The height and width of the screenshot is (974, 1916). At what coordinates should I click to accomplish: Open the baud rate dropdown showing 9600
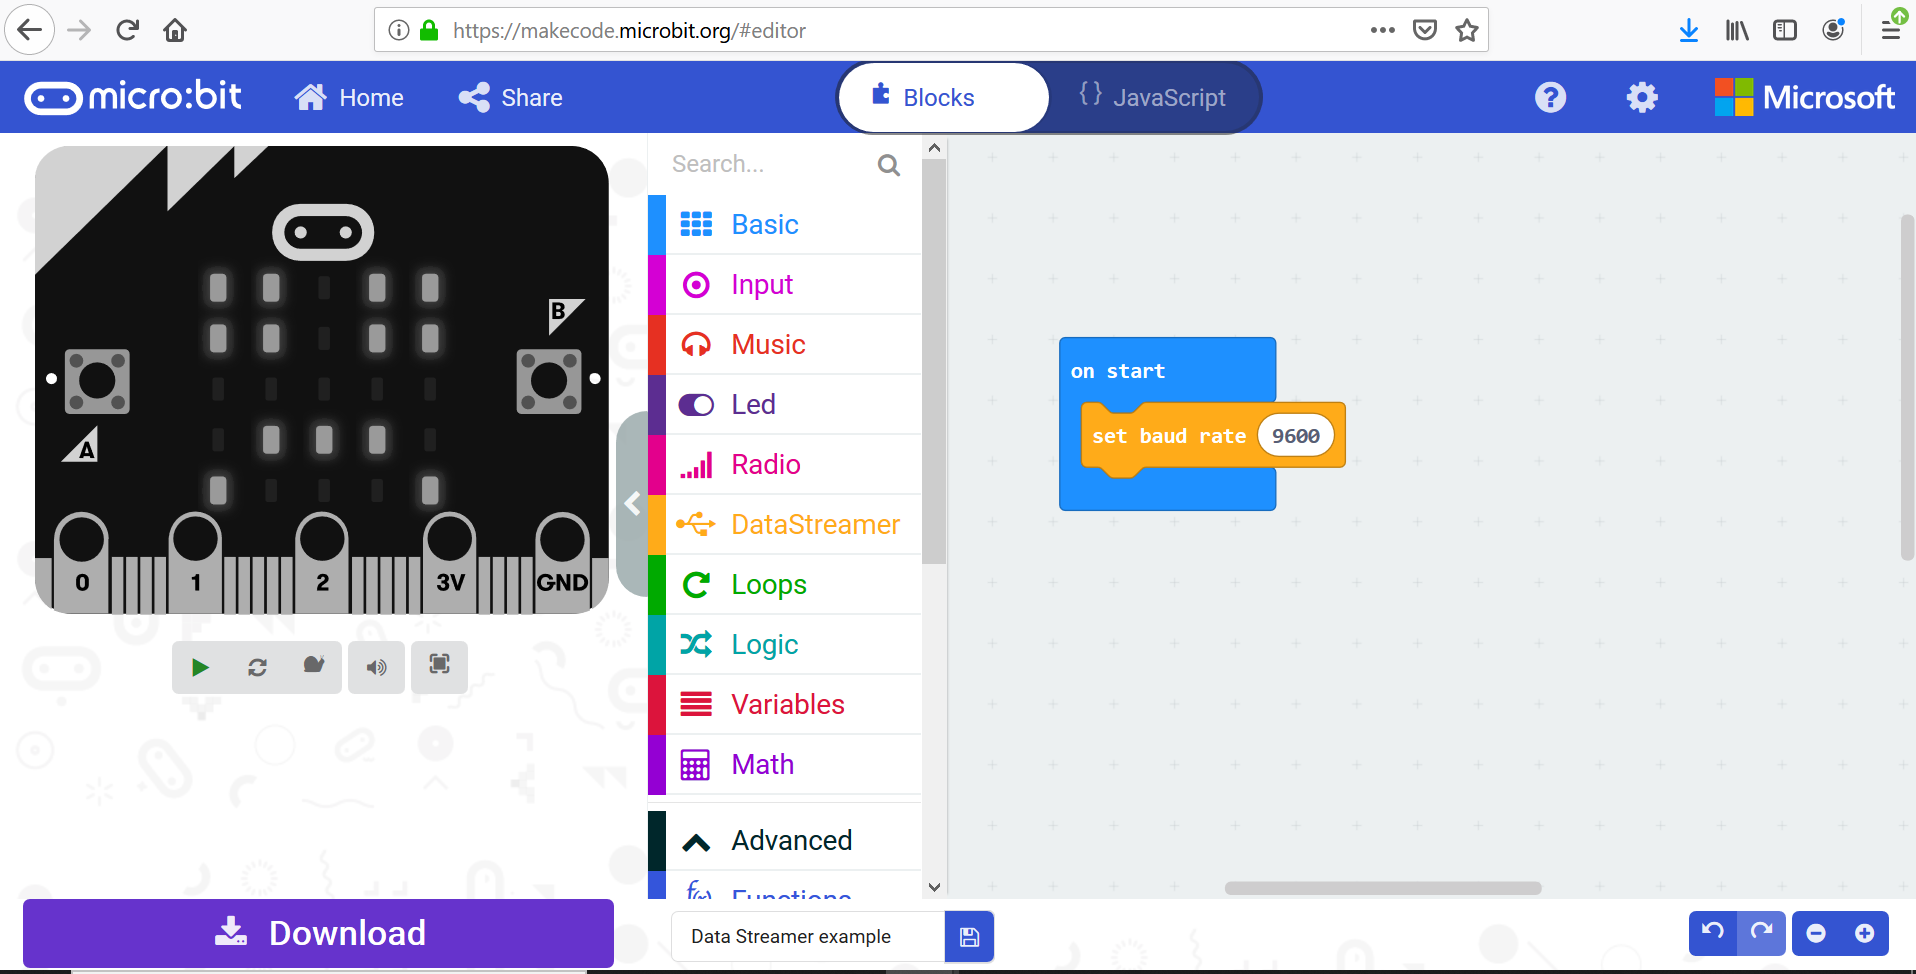(x=1297, y=435)
